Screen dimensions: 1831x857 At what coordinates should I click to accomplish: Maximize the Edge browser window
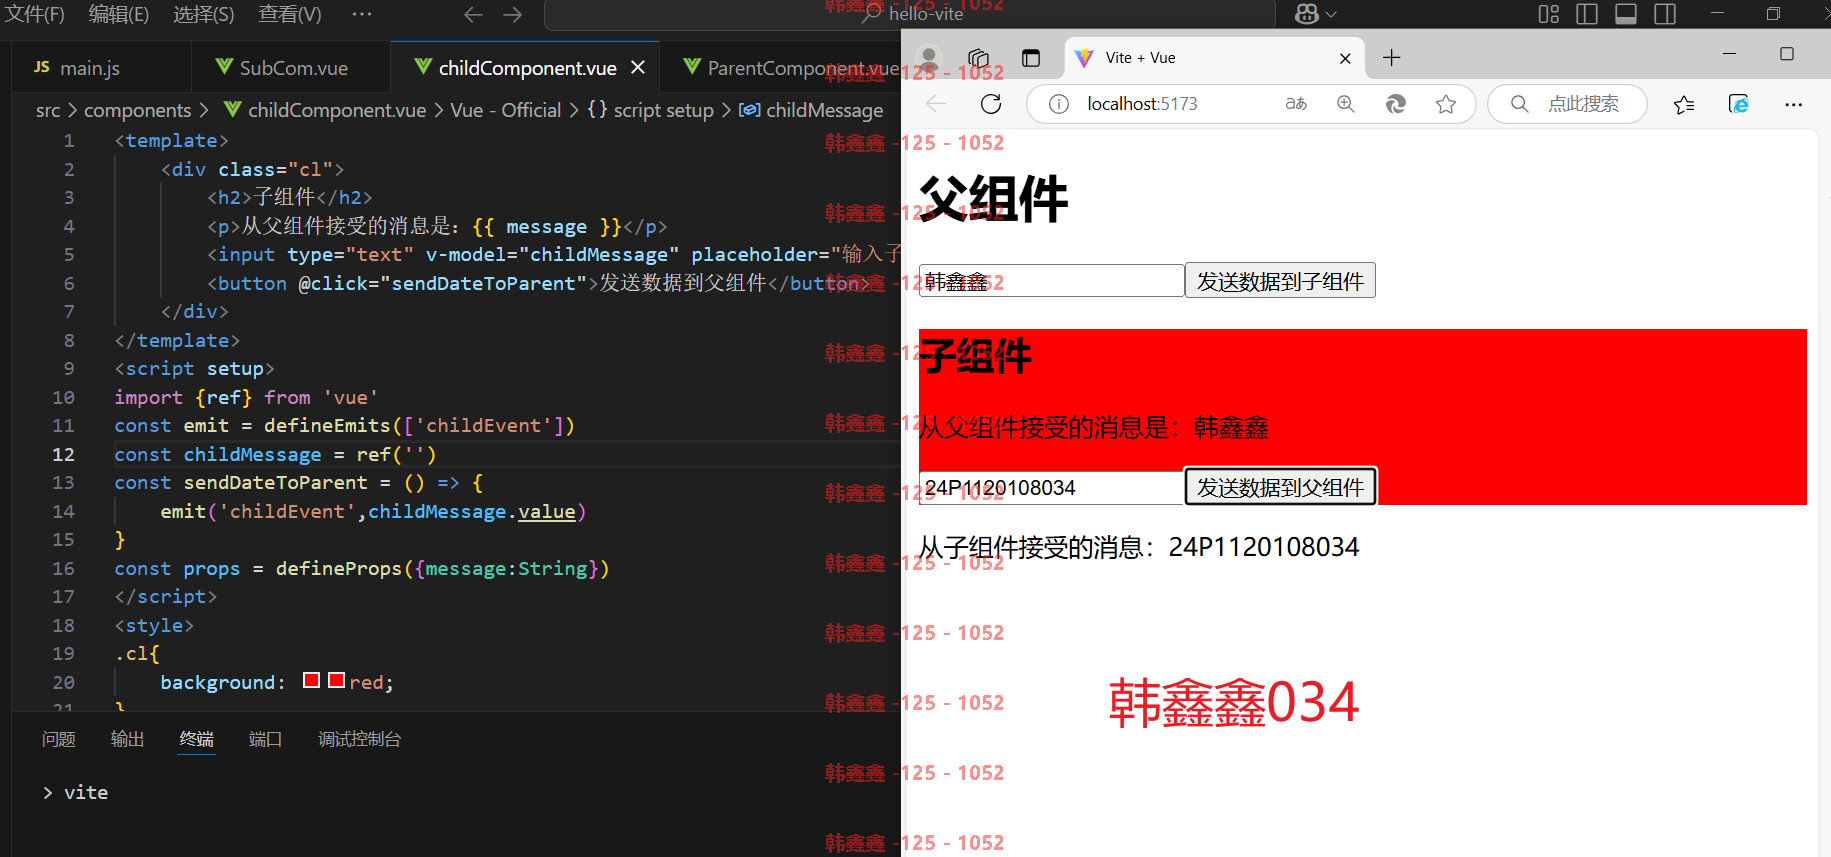tap(1787, 54)
